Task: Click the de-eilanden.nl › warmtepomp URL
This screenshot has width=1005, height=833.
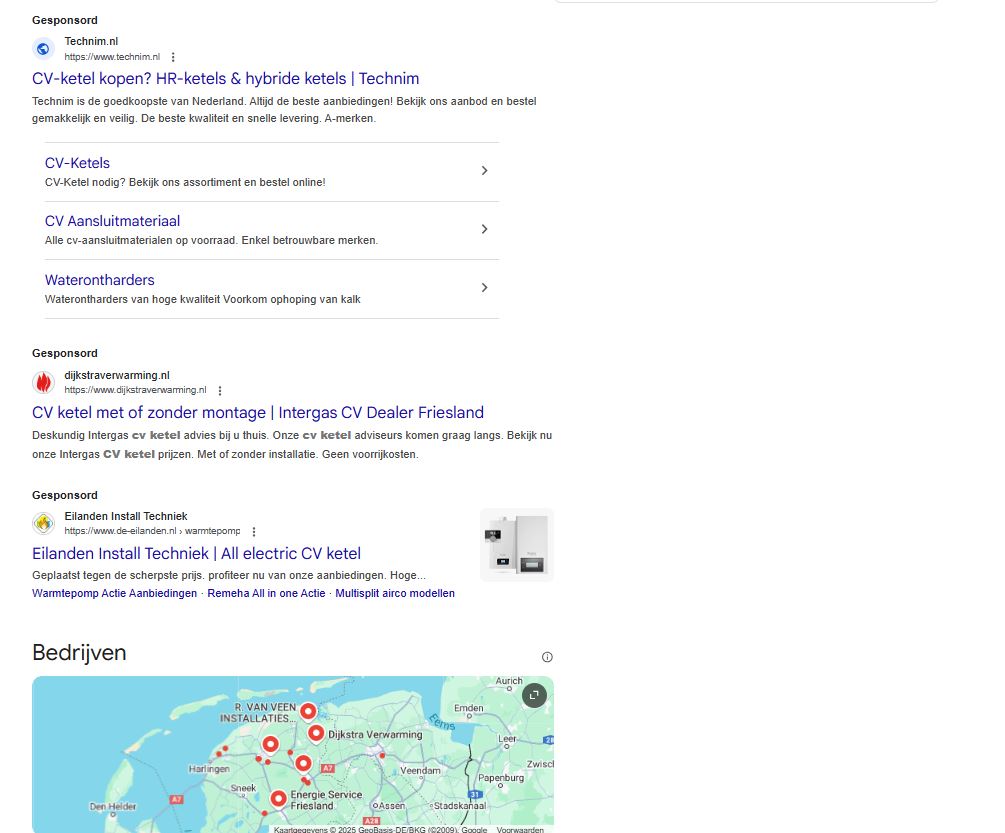Action: point(152,531)
